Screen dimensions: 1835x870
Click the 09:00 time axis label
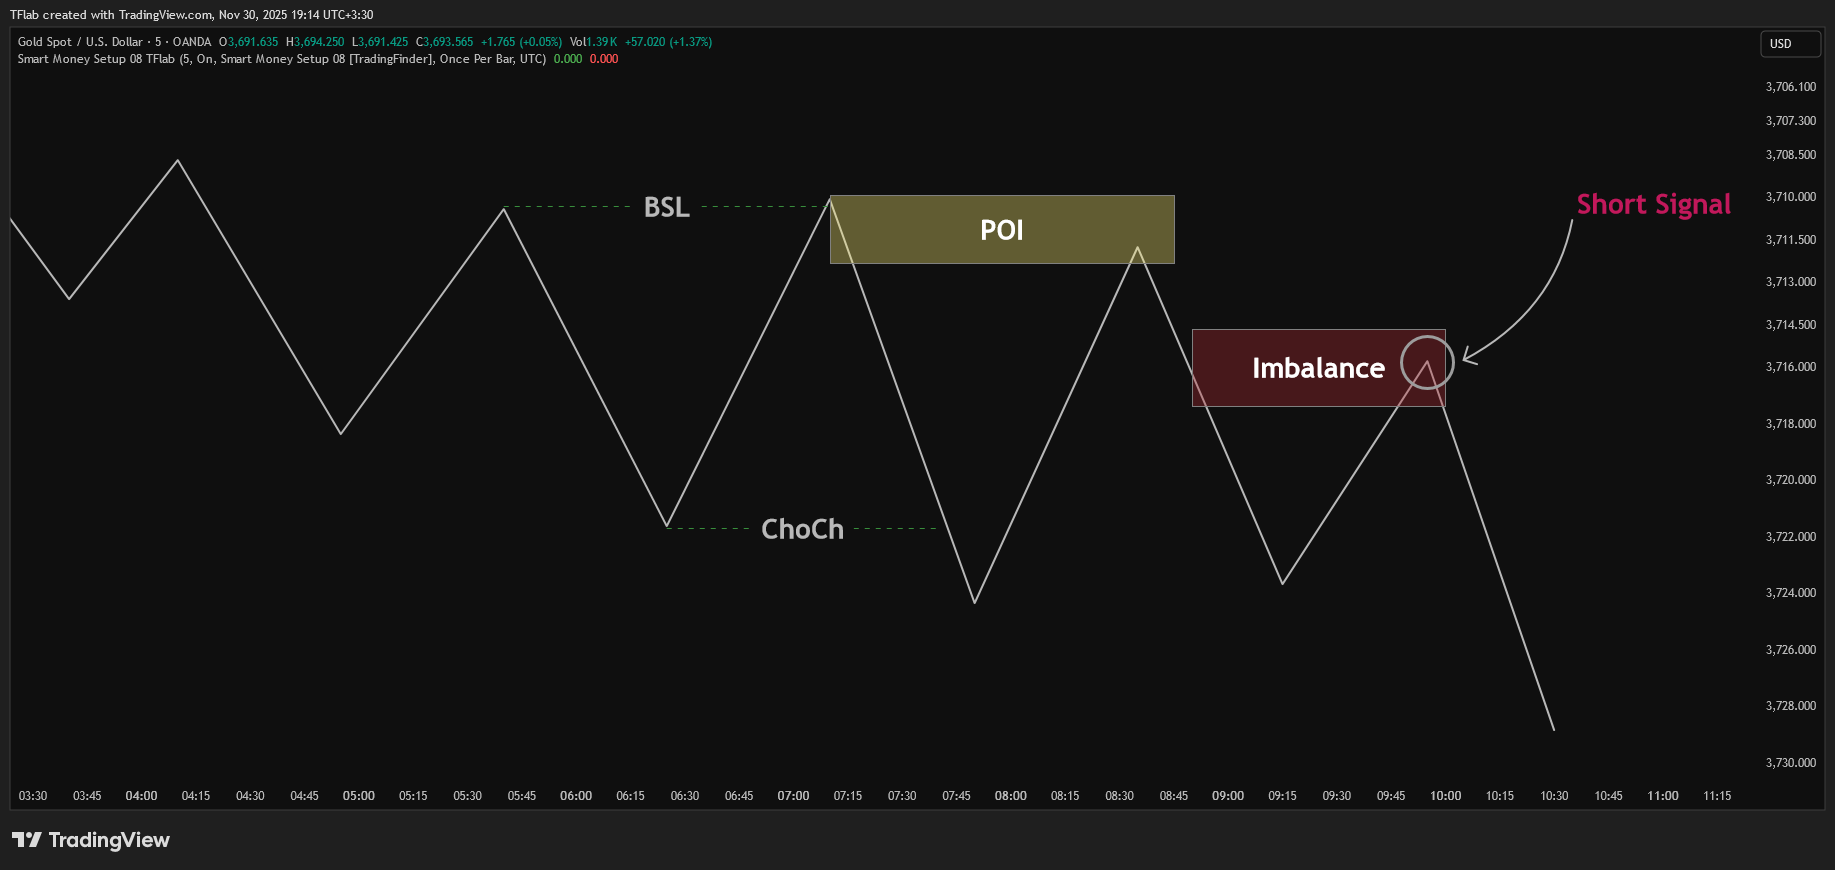1228,796
